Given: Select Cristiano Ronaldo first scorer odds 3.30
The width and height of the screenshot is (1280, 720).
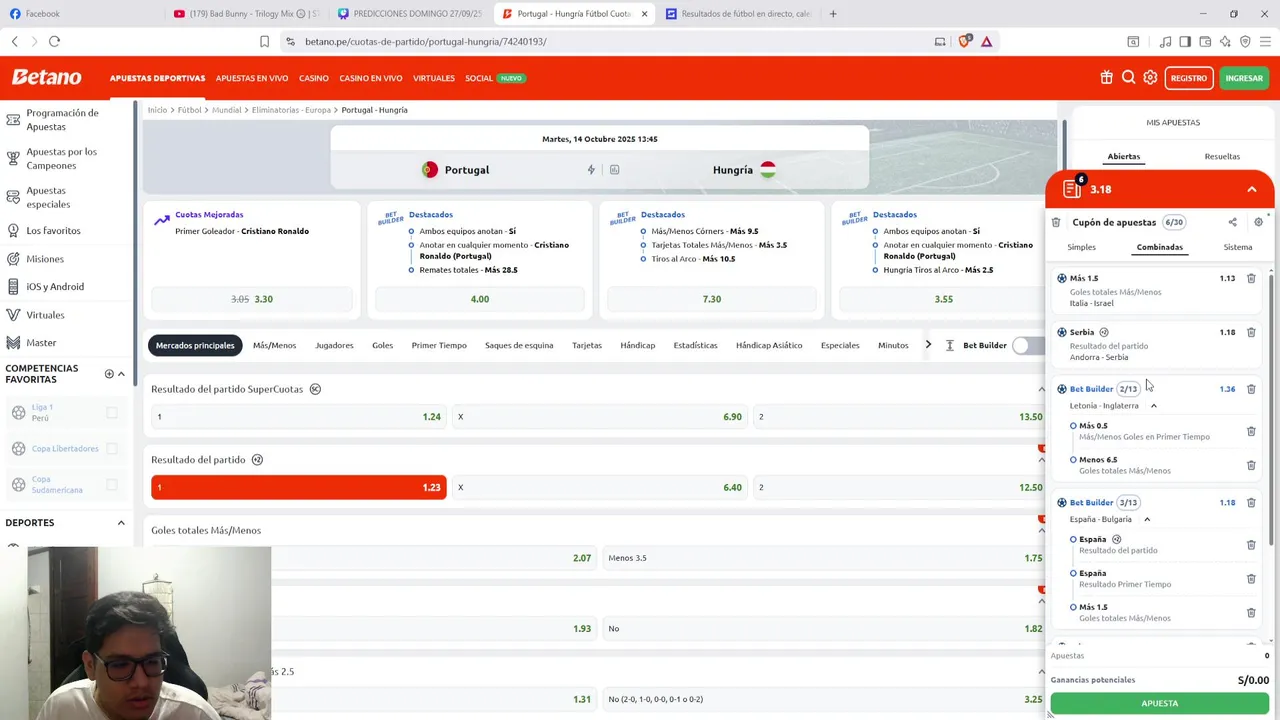Looking at the screenshot, I should tap(252, 299).
